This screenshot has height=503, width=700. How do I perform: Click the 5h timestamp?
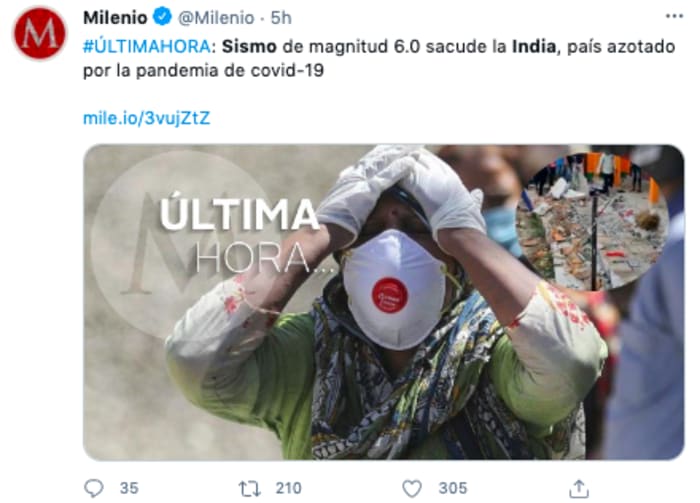pyautogui.click(x=281, y=18)
